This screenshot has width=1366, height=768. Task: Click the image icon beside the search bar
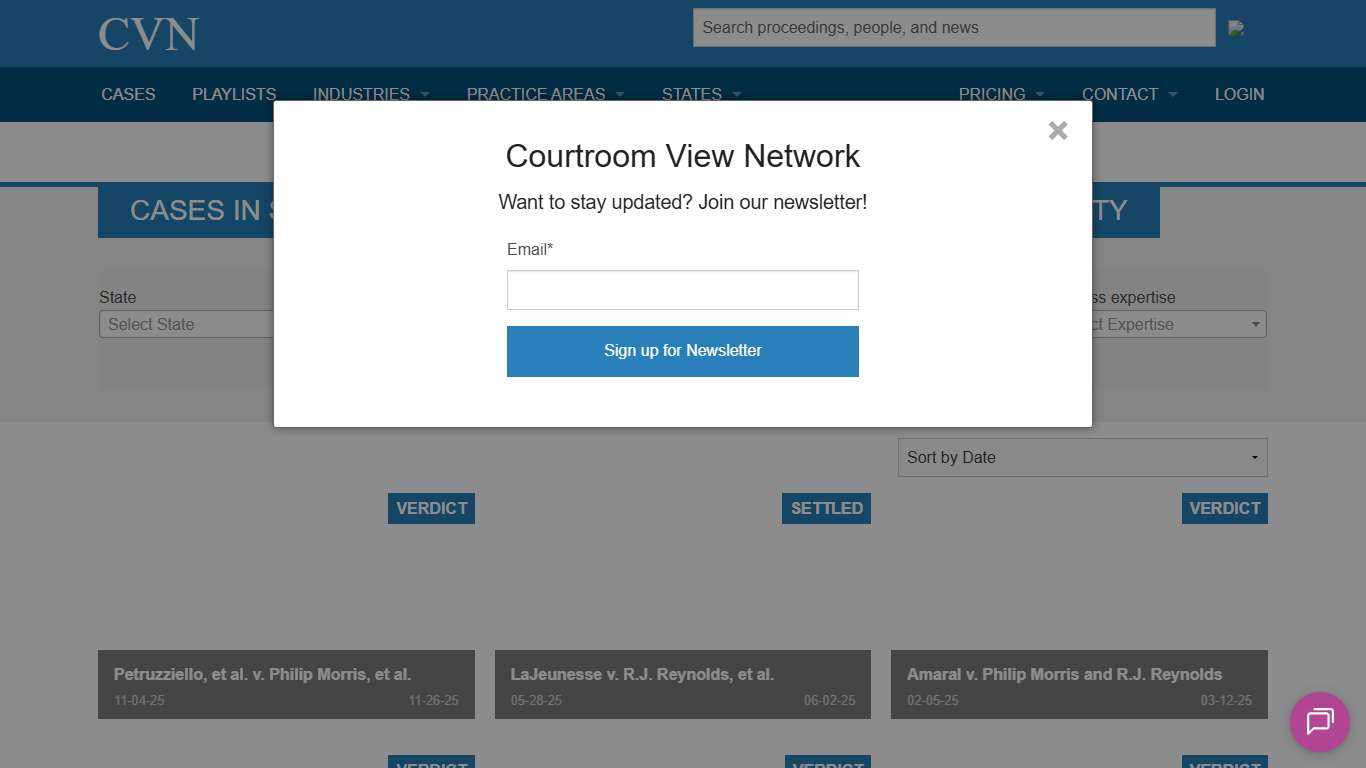(1237, 27)
